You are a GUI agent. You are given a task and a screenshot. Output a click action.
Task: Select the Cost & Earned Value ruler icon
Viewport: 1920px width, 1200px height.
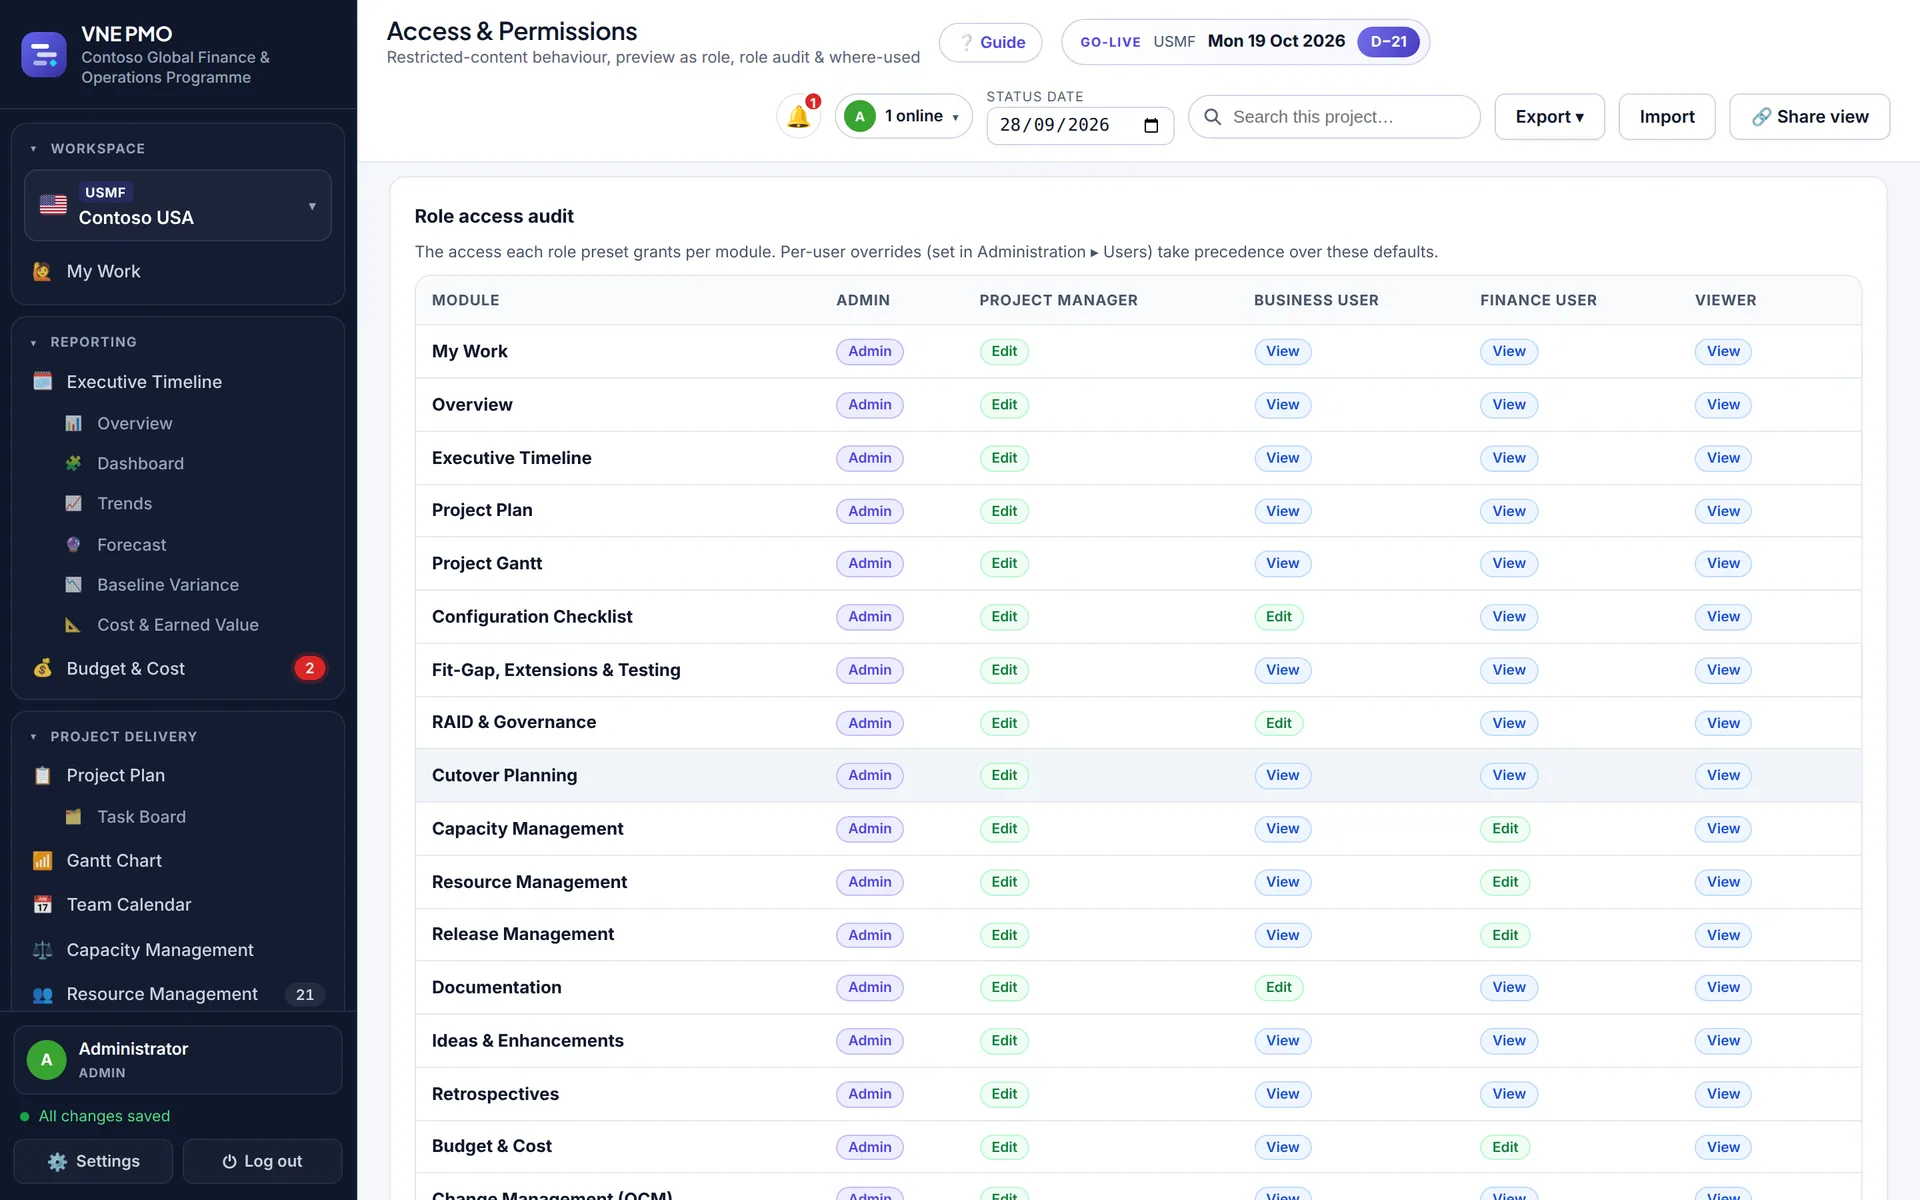coord(73,624)
